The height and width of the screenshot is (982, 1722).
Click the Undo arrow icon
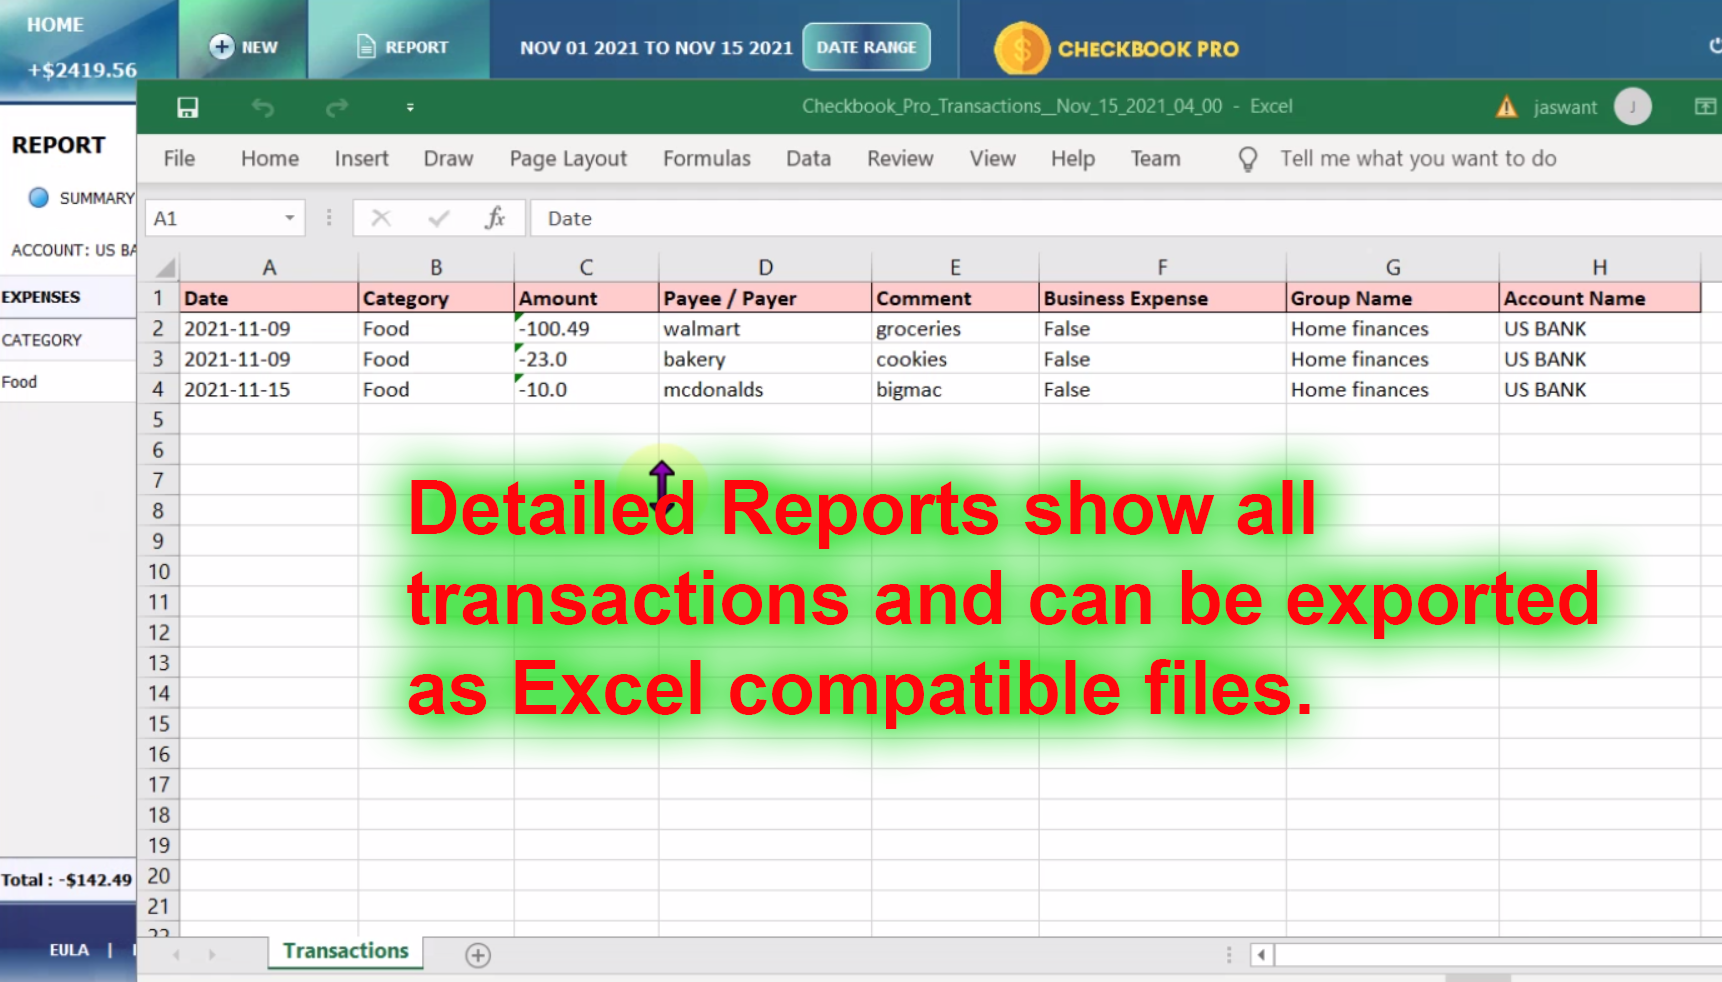click(262, 107)
